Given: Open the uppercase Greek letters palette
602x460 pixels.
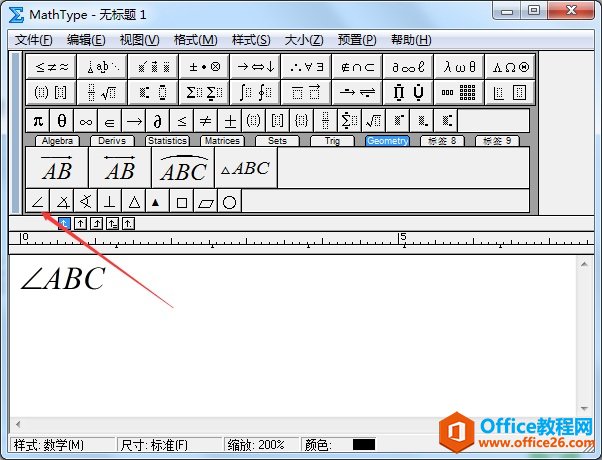Looking at the screenshot, I should point(510,67).
